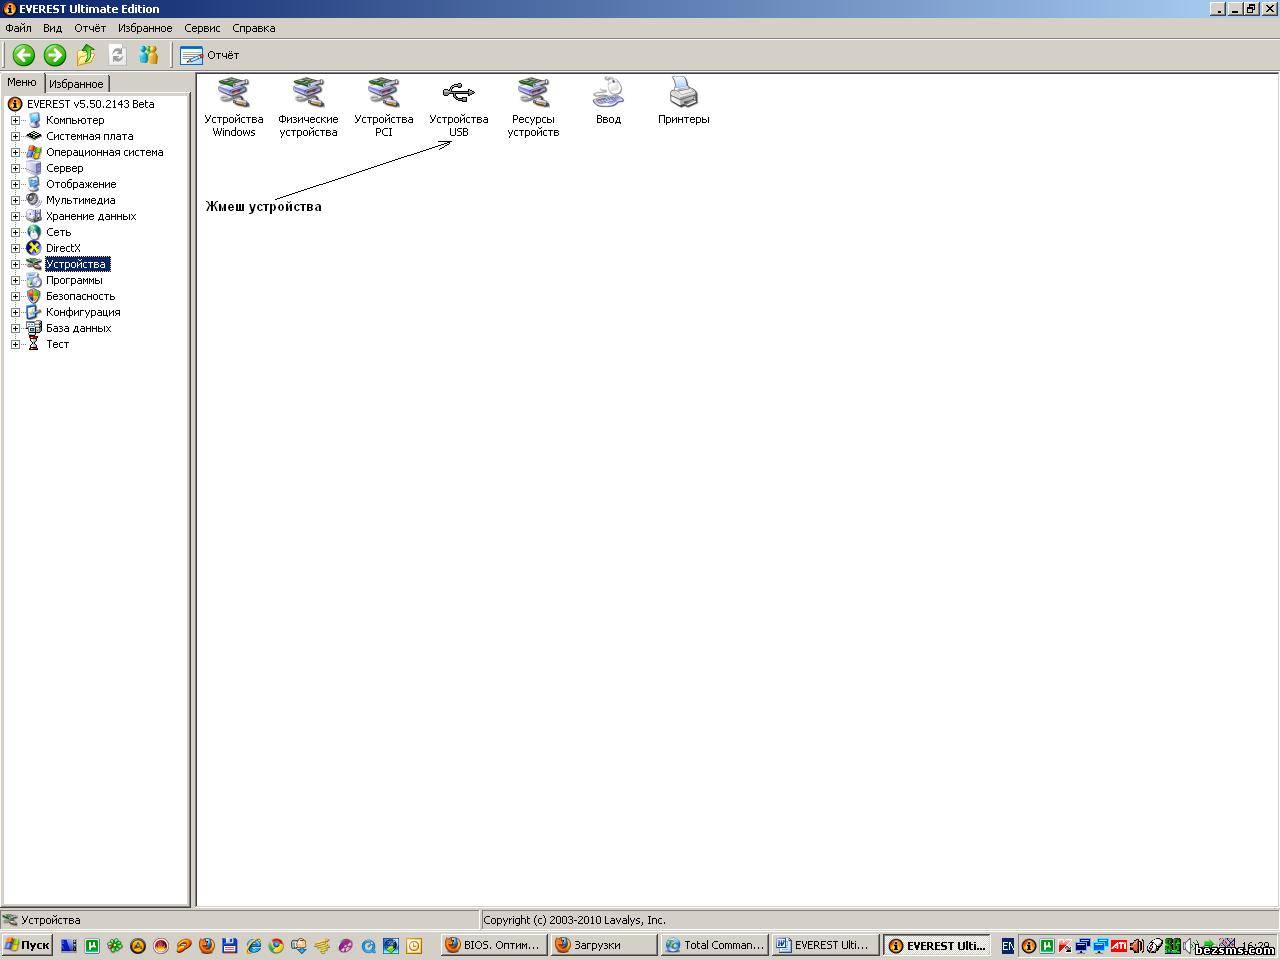Launch Google Chrome from quick launch
The width and height of the screenshot is (1280, 960).
tap(276, 945)
